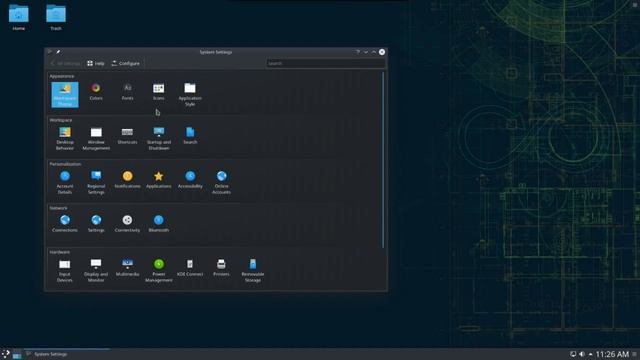640x360 pixels.
Task: Open Removable Storage settings
Action: pyautogui.click(x=253, y=271)
